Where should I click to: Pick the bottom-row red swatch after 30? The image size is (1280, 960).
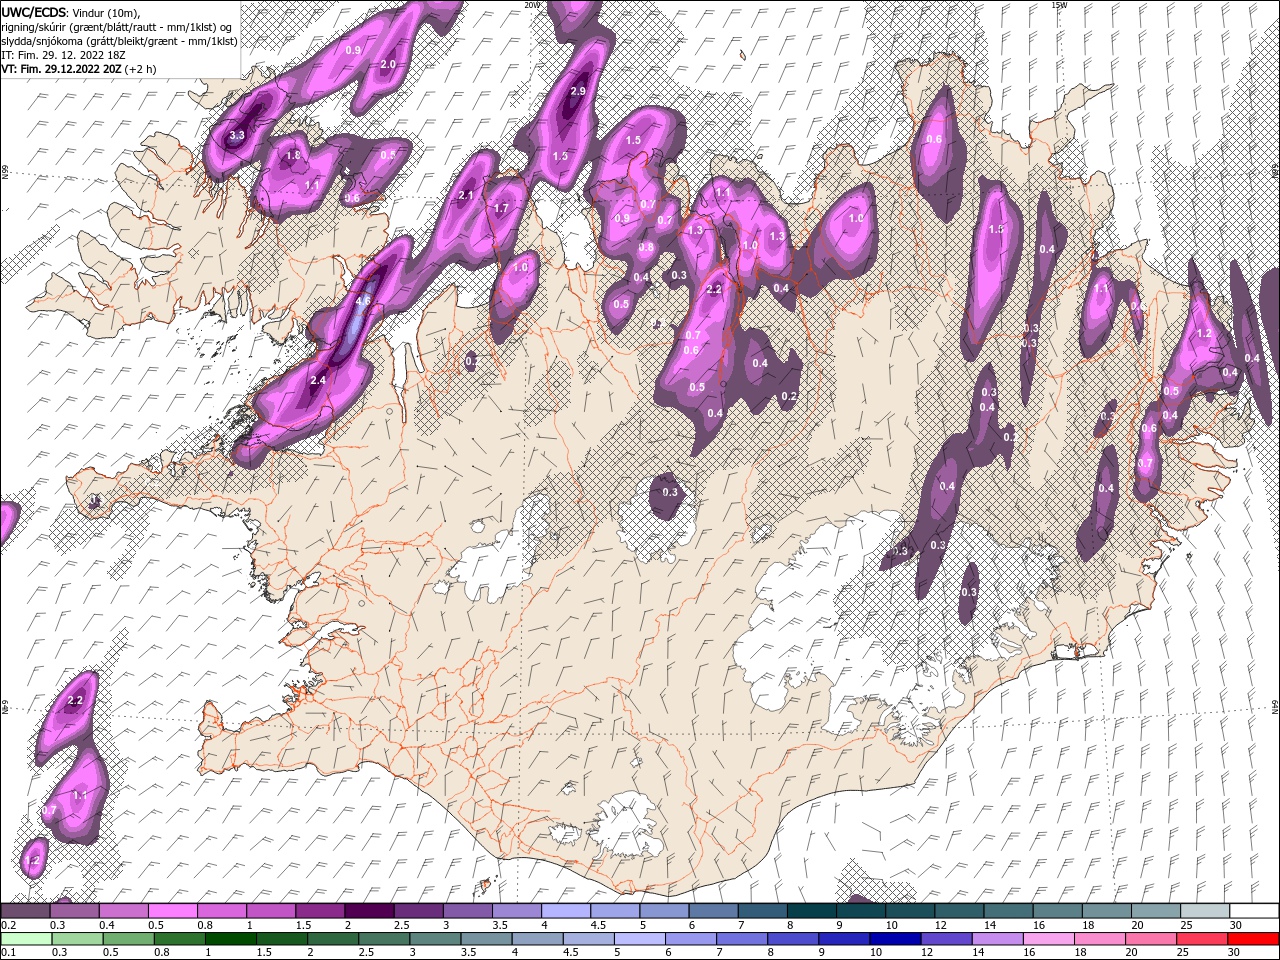pyautogui.click(x=1252, y=939)
